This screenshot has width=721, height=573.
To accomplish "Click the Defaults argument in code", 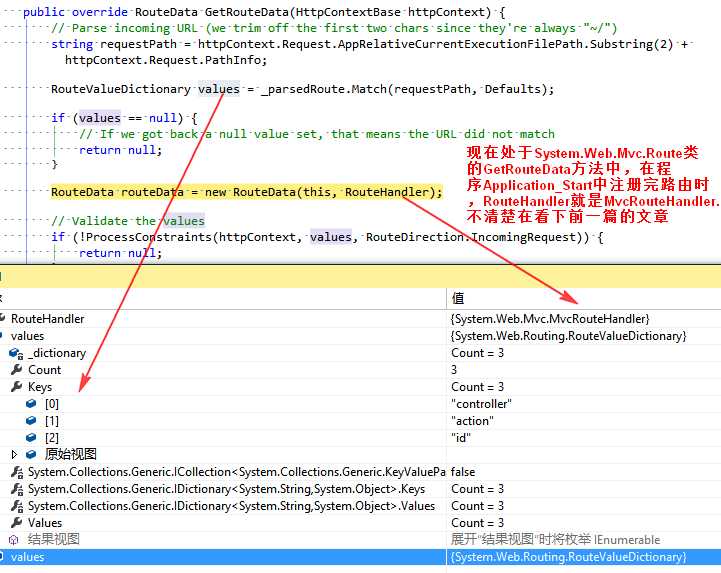I will [513, 89].
